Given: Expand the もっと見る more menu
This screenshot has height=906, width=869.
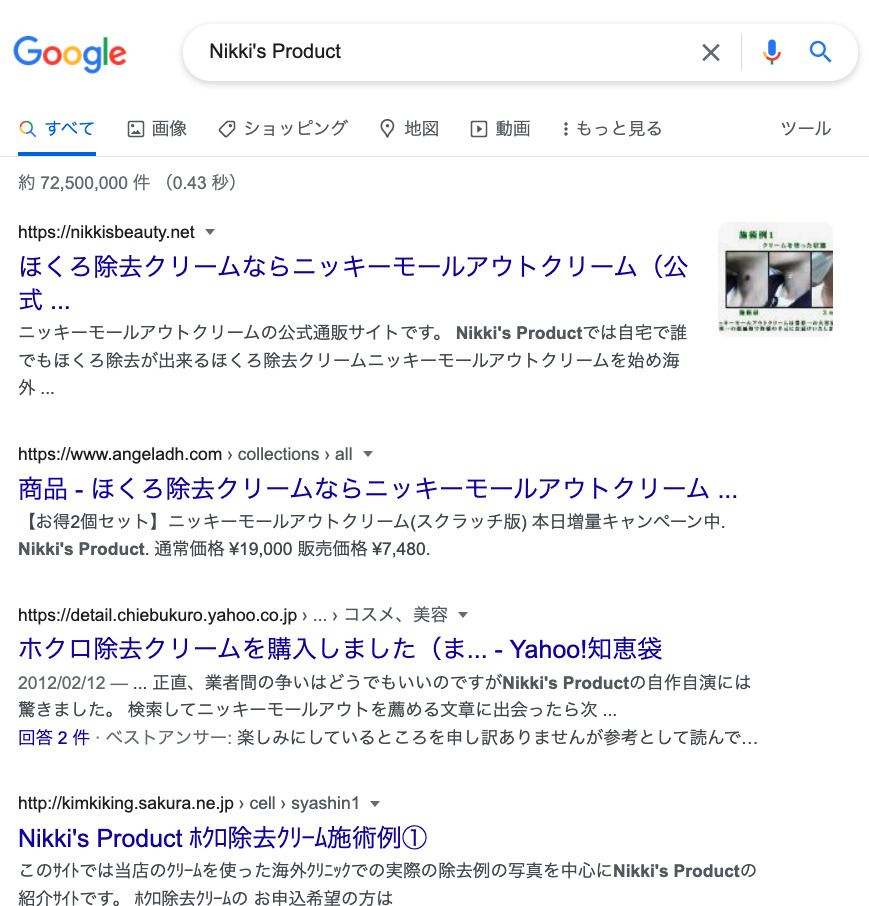Looking at the screenshot, I should click(x=612, y=128).
